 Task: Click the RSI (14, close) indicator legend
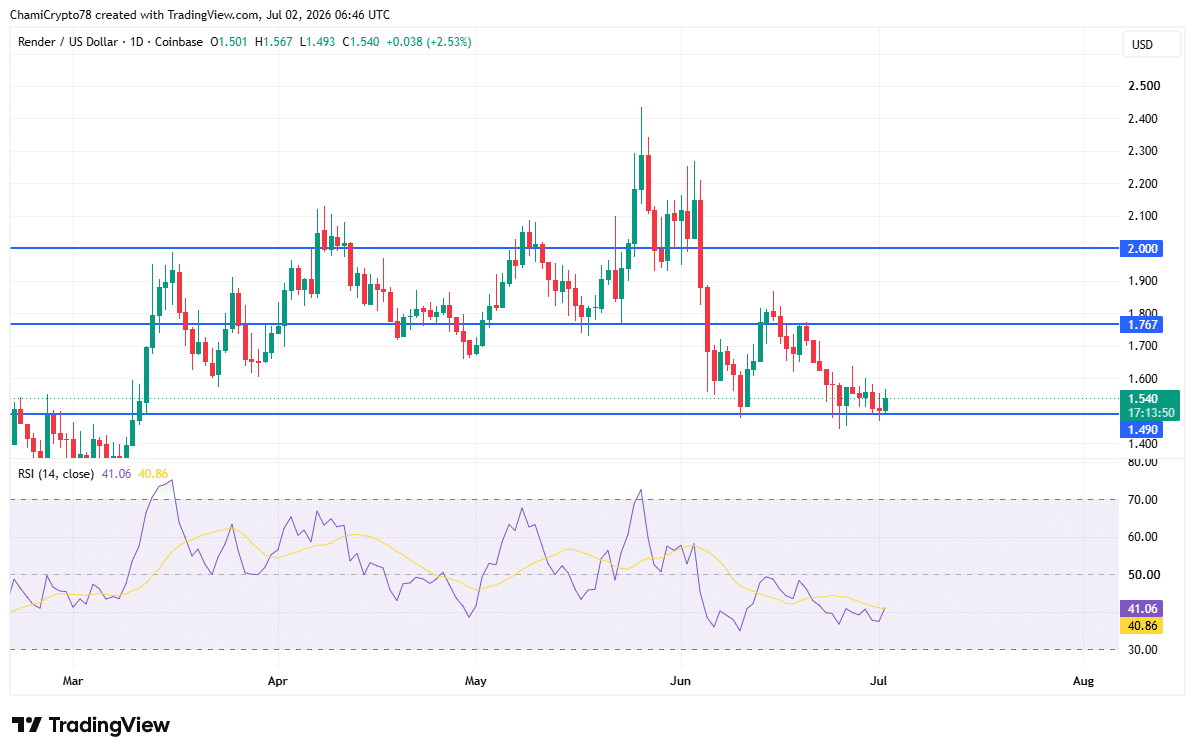pos(56,474)
